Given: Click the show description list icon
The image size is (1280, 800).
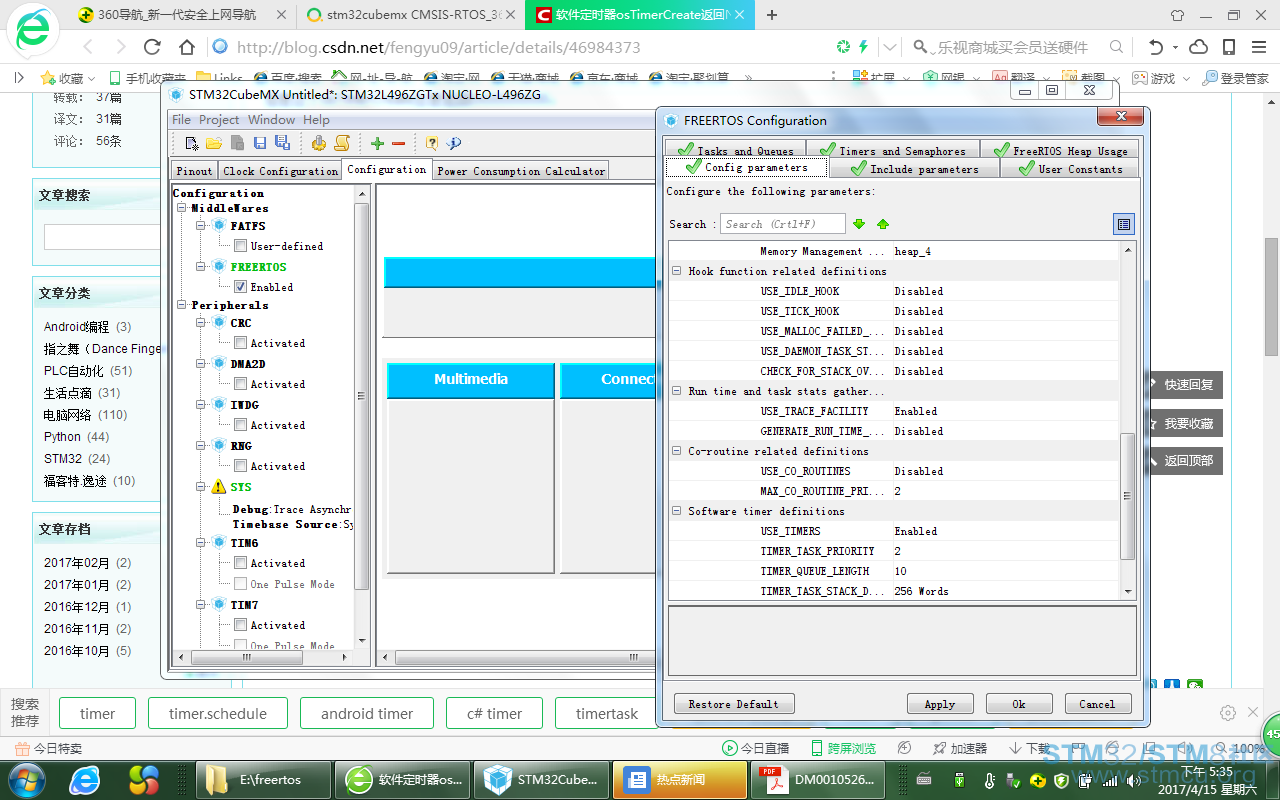Looking at the screenshot, I should 1124,225.
